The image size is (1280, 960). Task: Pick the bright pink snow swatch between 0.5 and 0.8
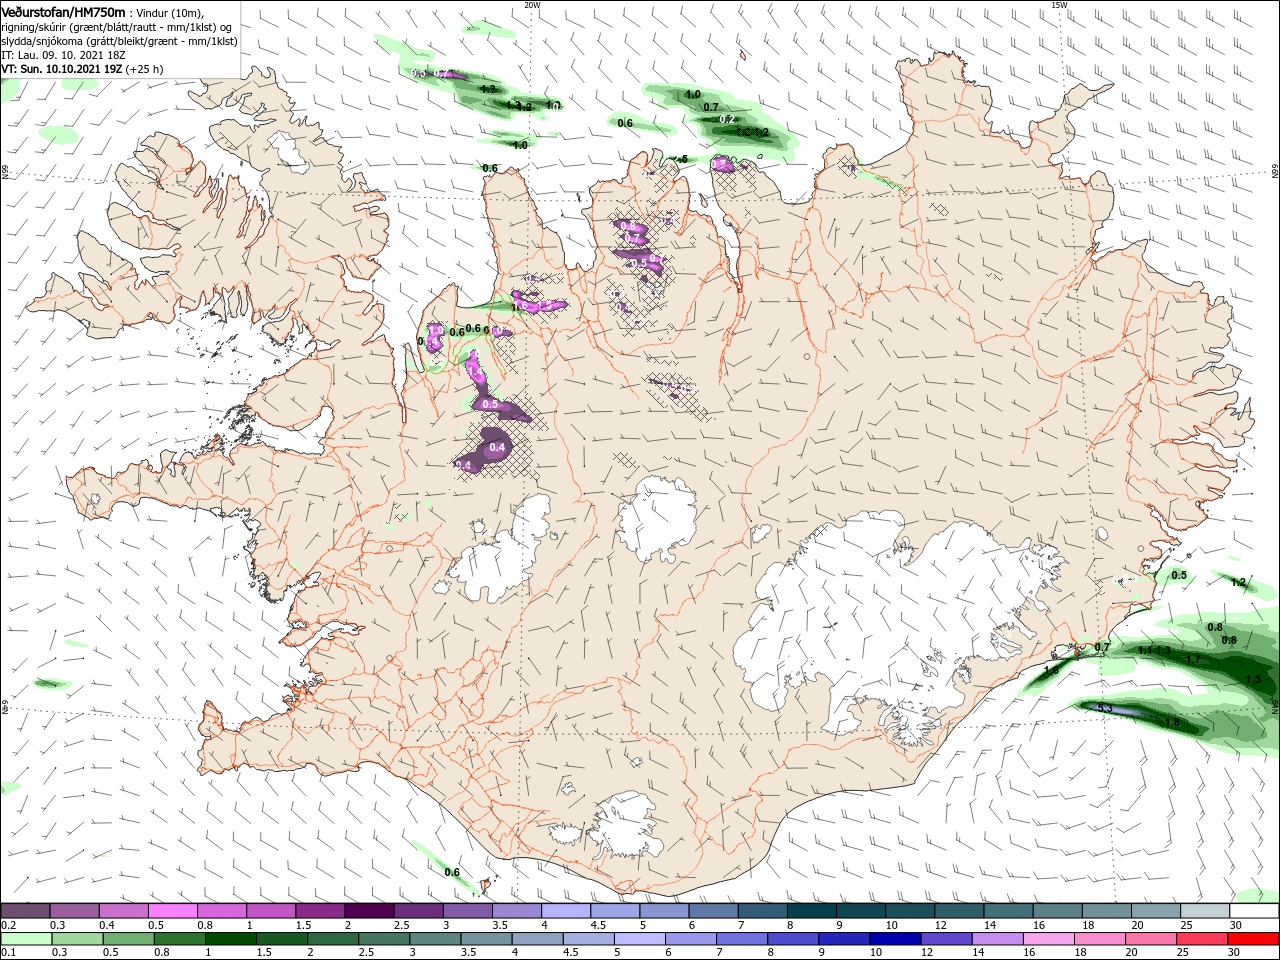pyautogui.click(x=172, y=911)
